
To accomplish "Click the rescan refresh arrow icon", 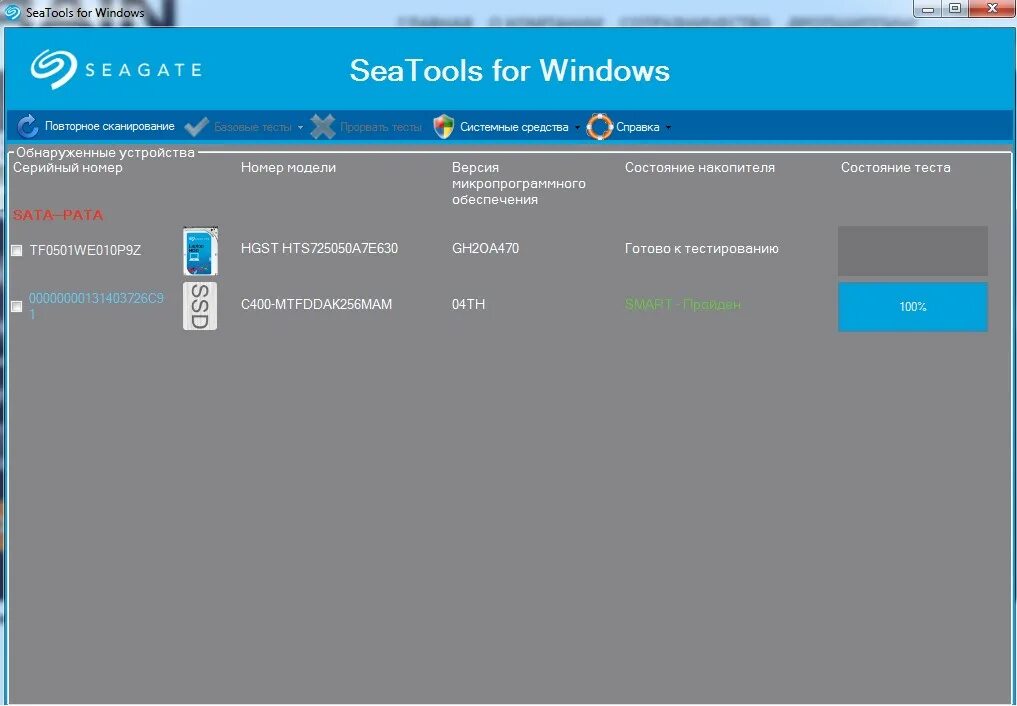I will coord(27,126).
